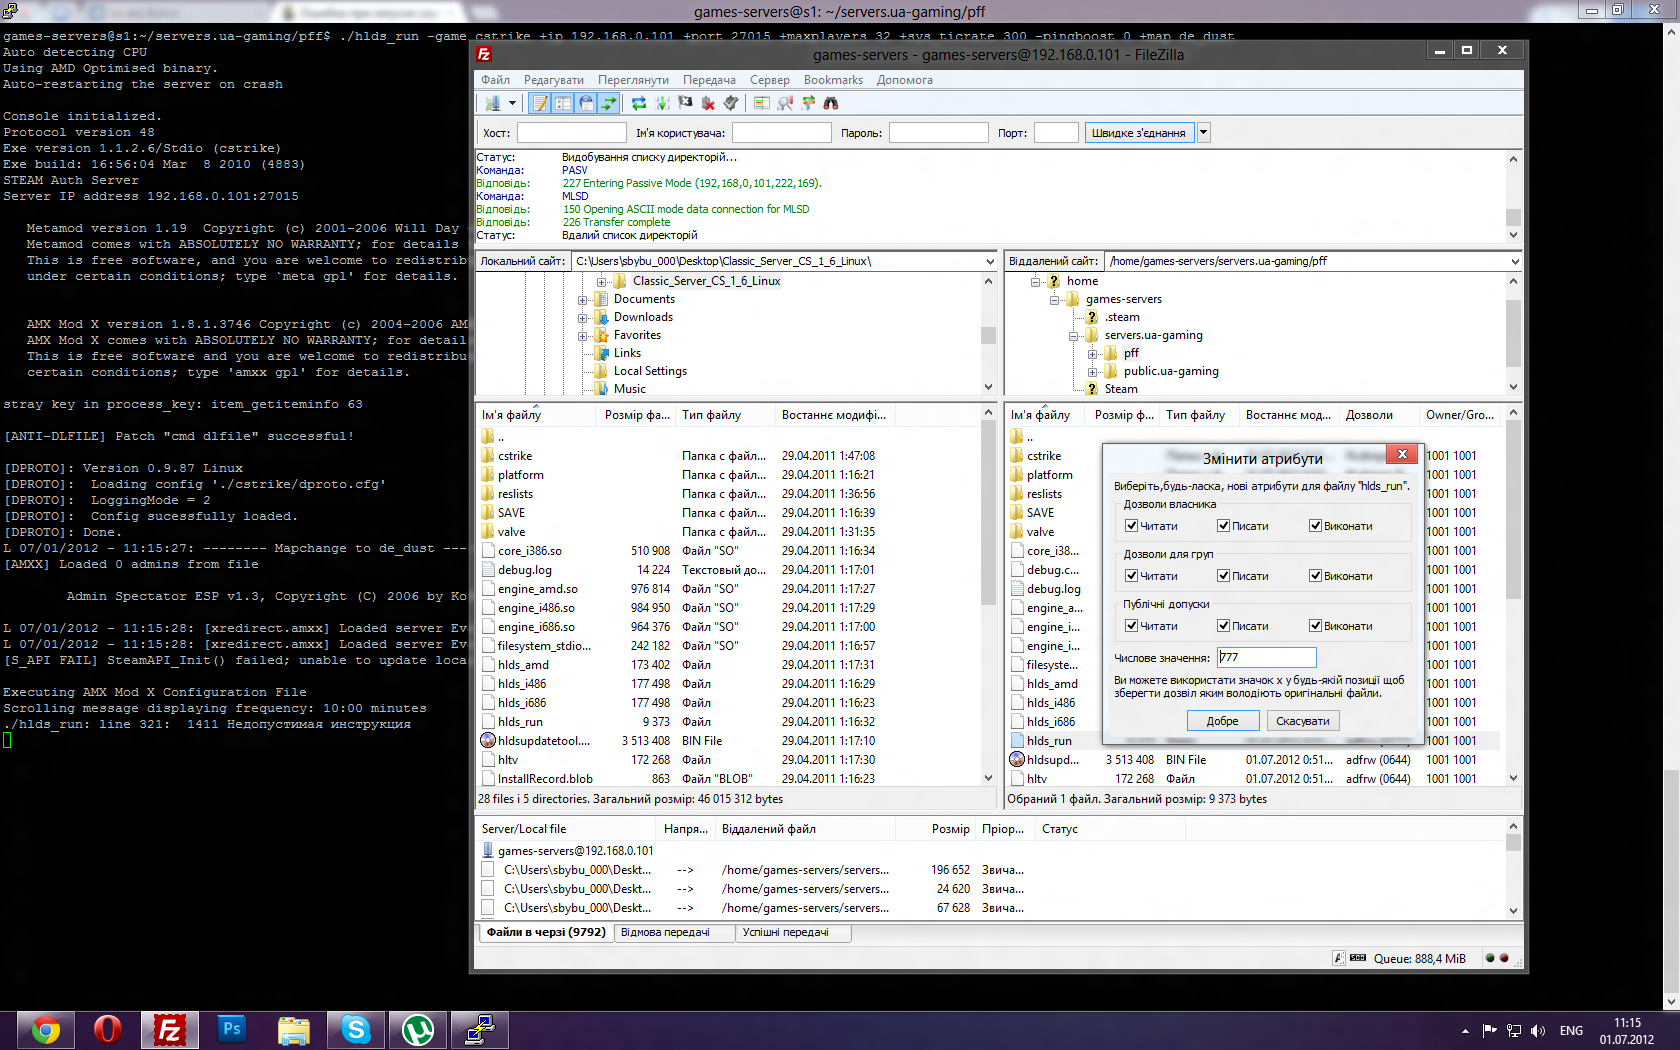Viewport: 1680px width, 1050px height.
Task: Open the Передача menu
Action: pyautogui.click(x=709, y=80)
